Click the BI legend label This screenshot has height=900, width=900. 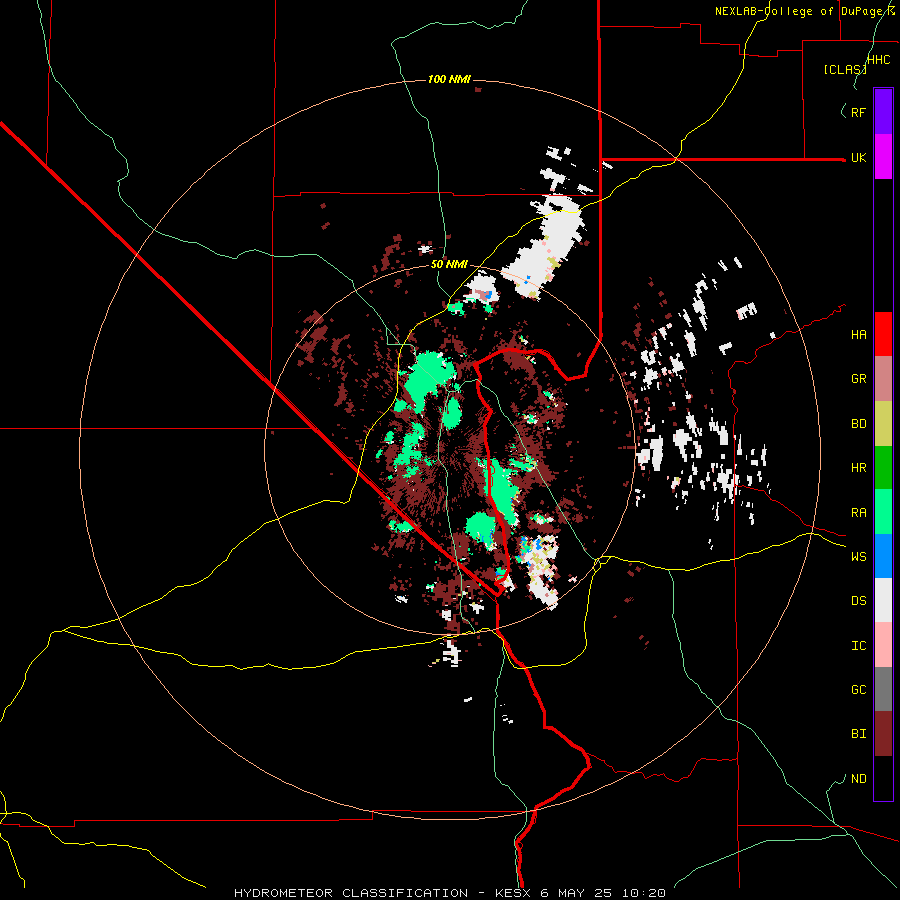(858, 734)
